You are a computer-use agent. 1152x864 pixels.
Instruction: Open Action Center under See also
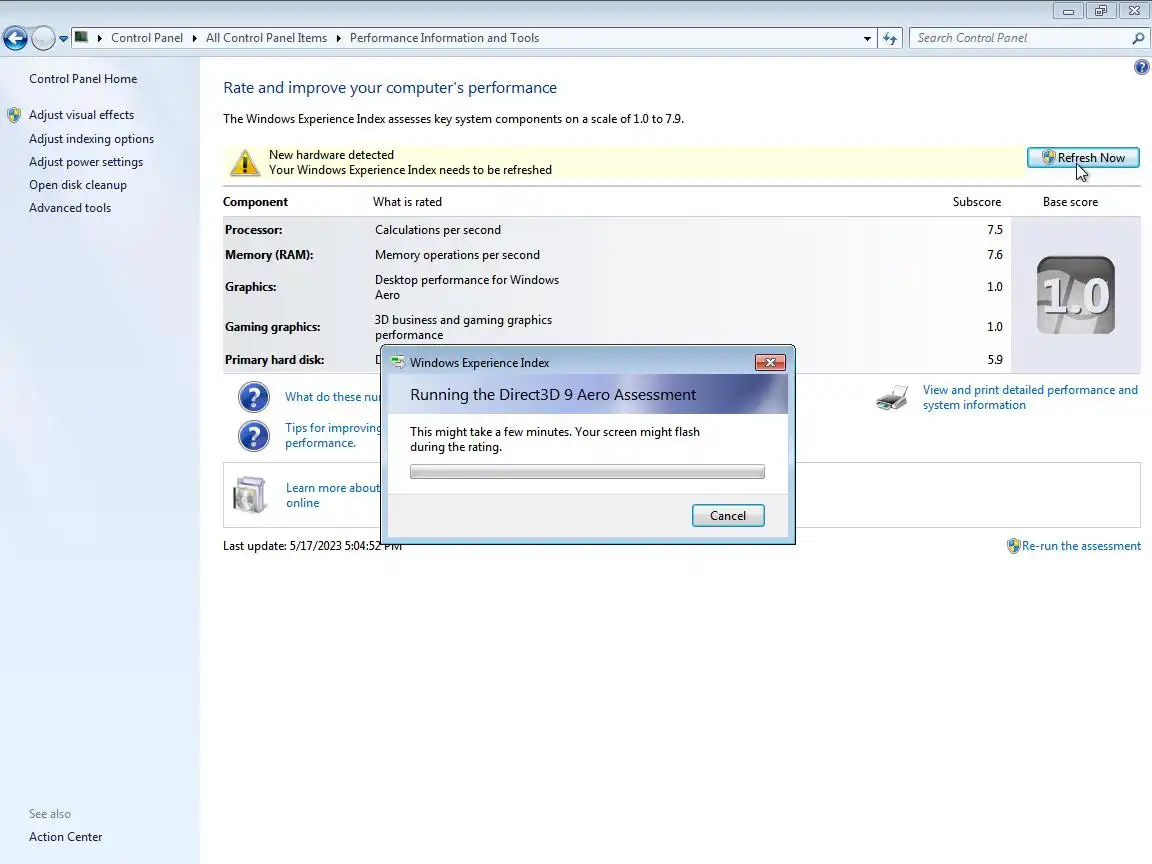tap(65, 837)
